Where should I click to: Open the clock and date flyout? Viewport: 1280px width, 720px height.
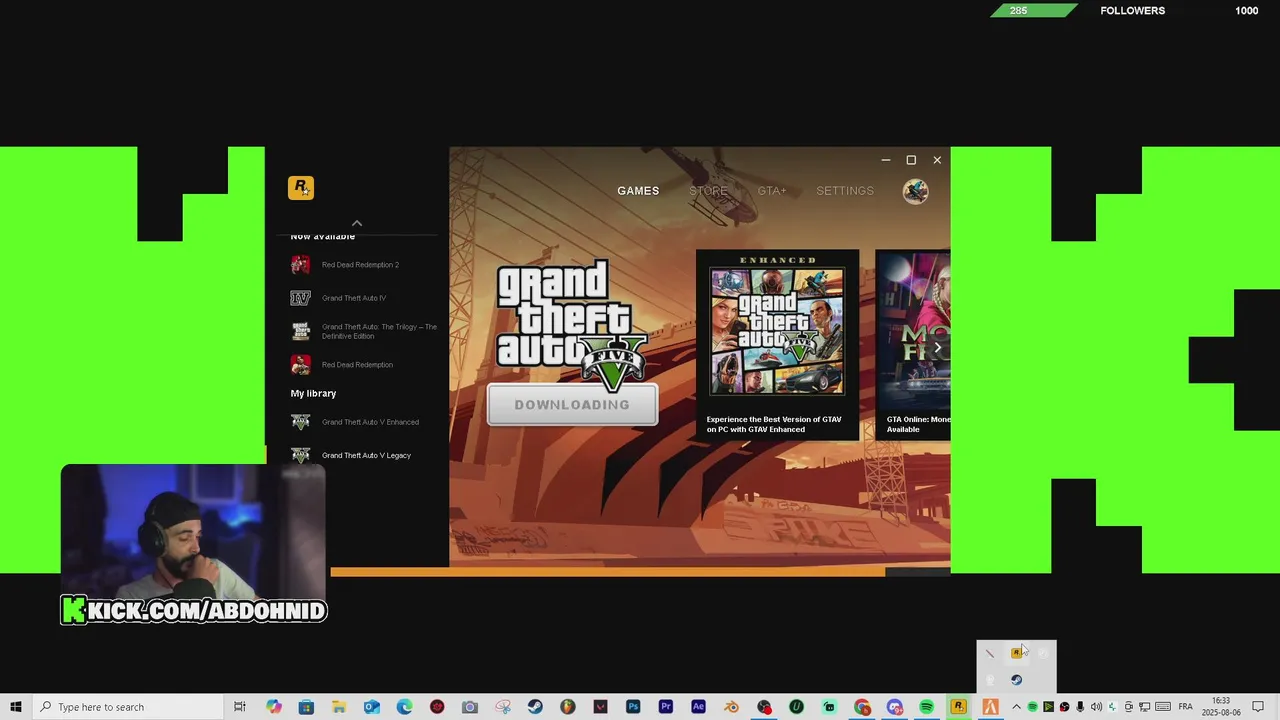tap(1222, 707)
